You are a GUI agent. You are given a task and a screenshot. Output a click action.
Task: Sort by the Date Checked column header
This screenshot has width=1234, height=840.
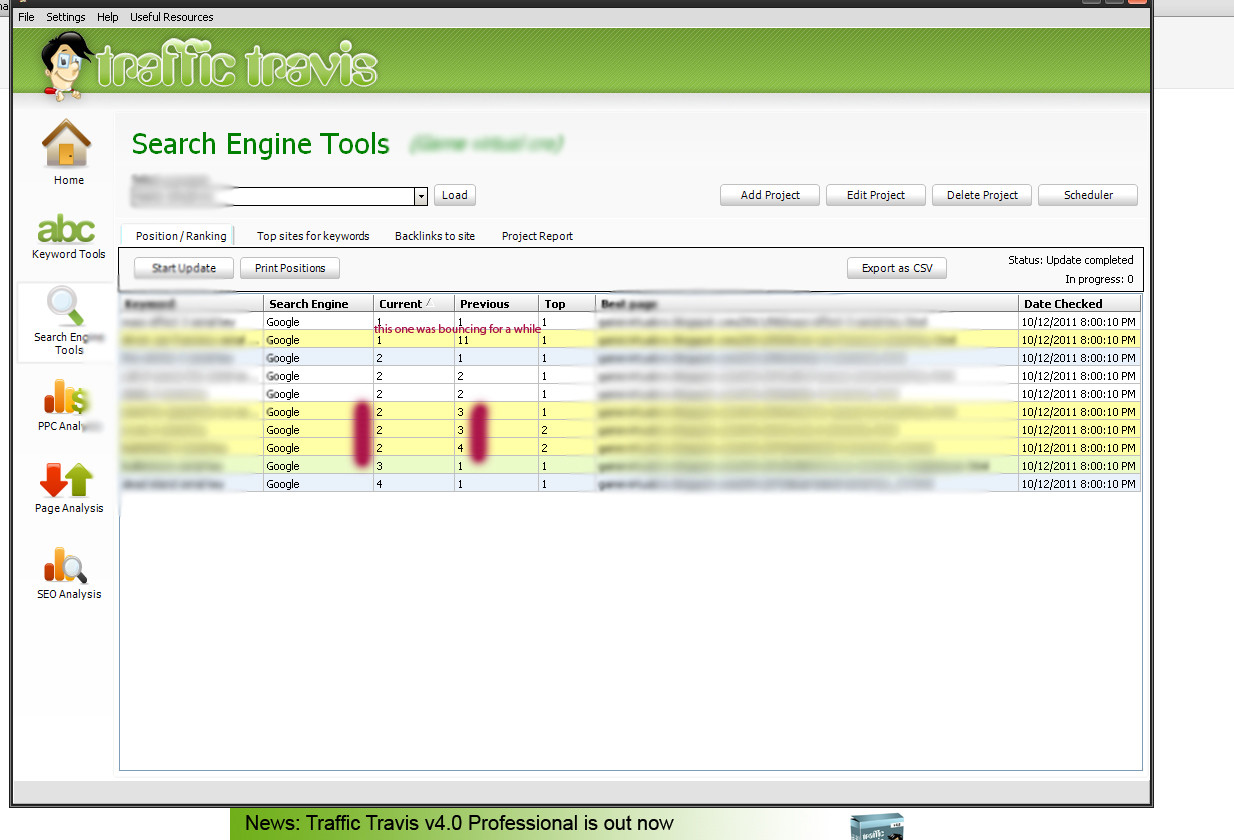1080,303
